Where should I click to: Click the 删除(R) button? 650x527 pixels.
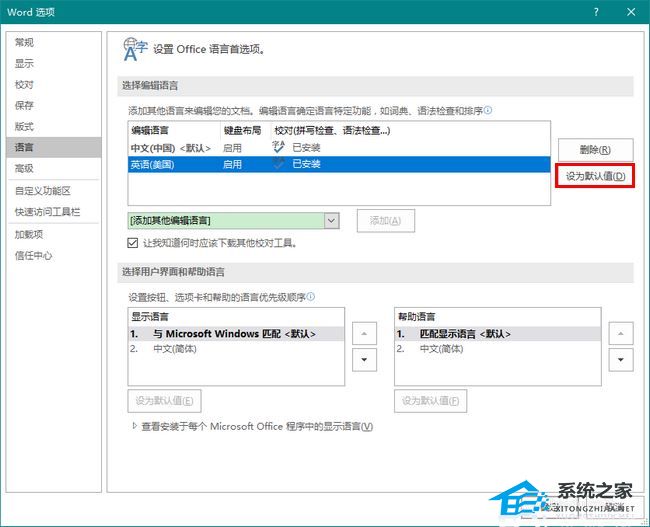pyautogui.click(x=595, y=150)
